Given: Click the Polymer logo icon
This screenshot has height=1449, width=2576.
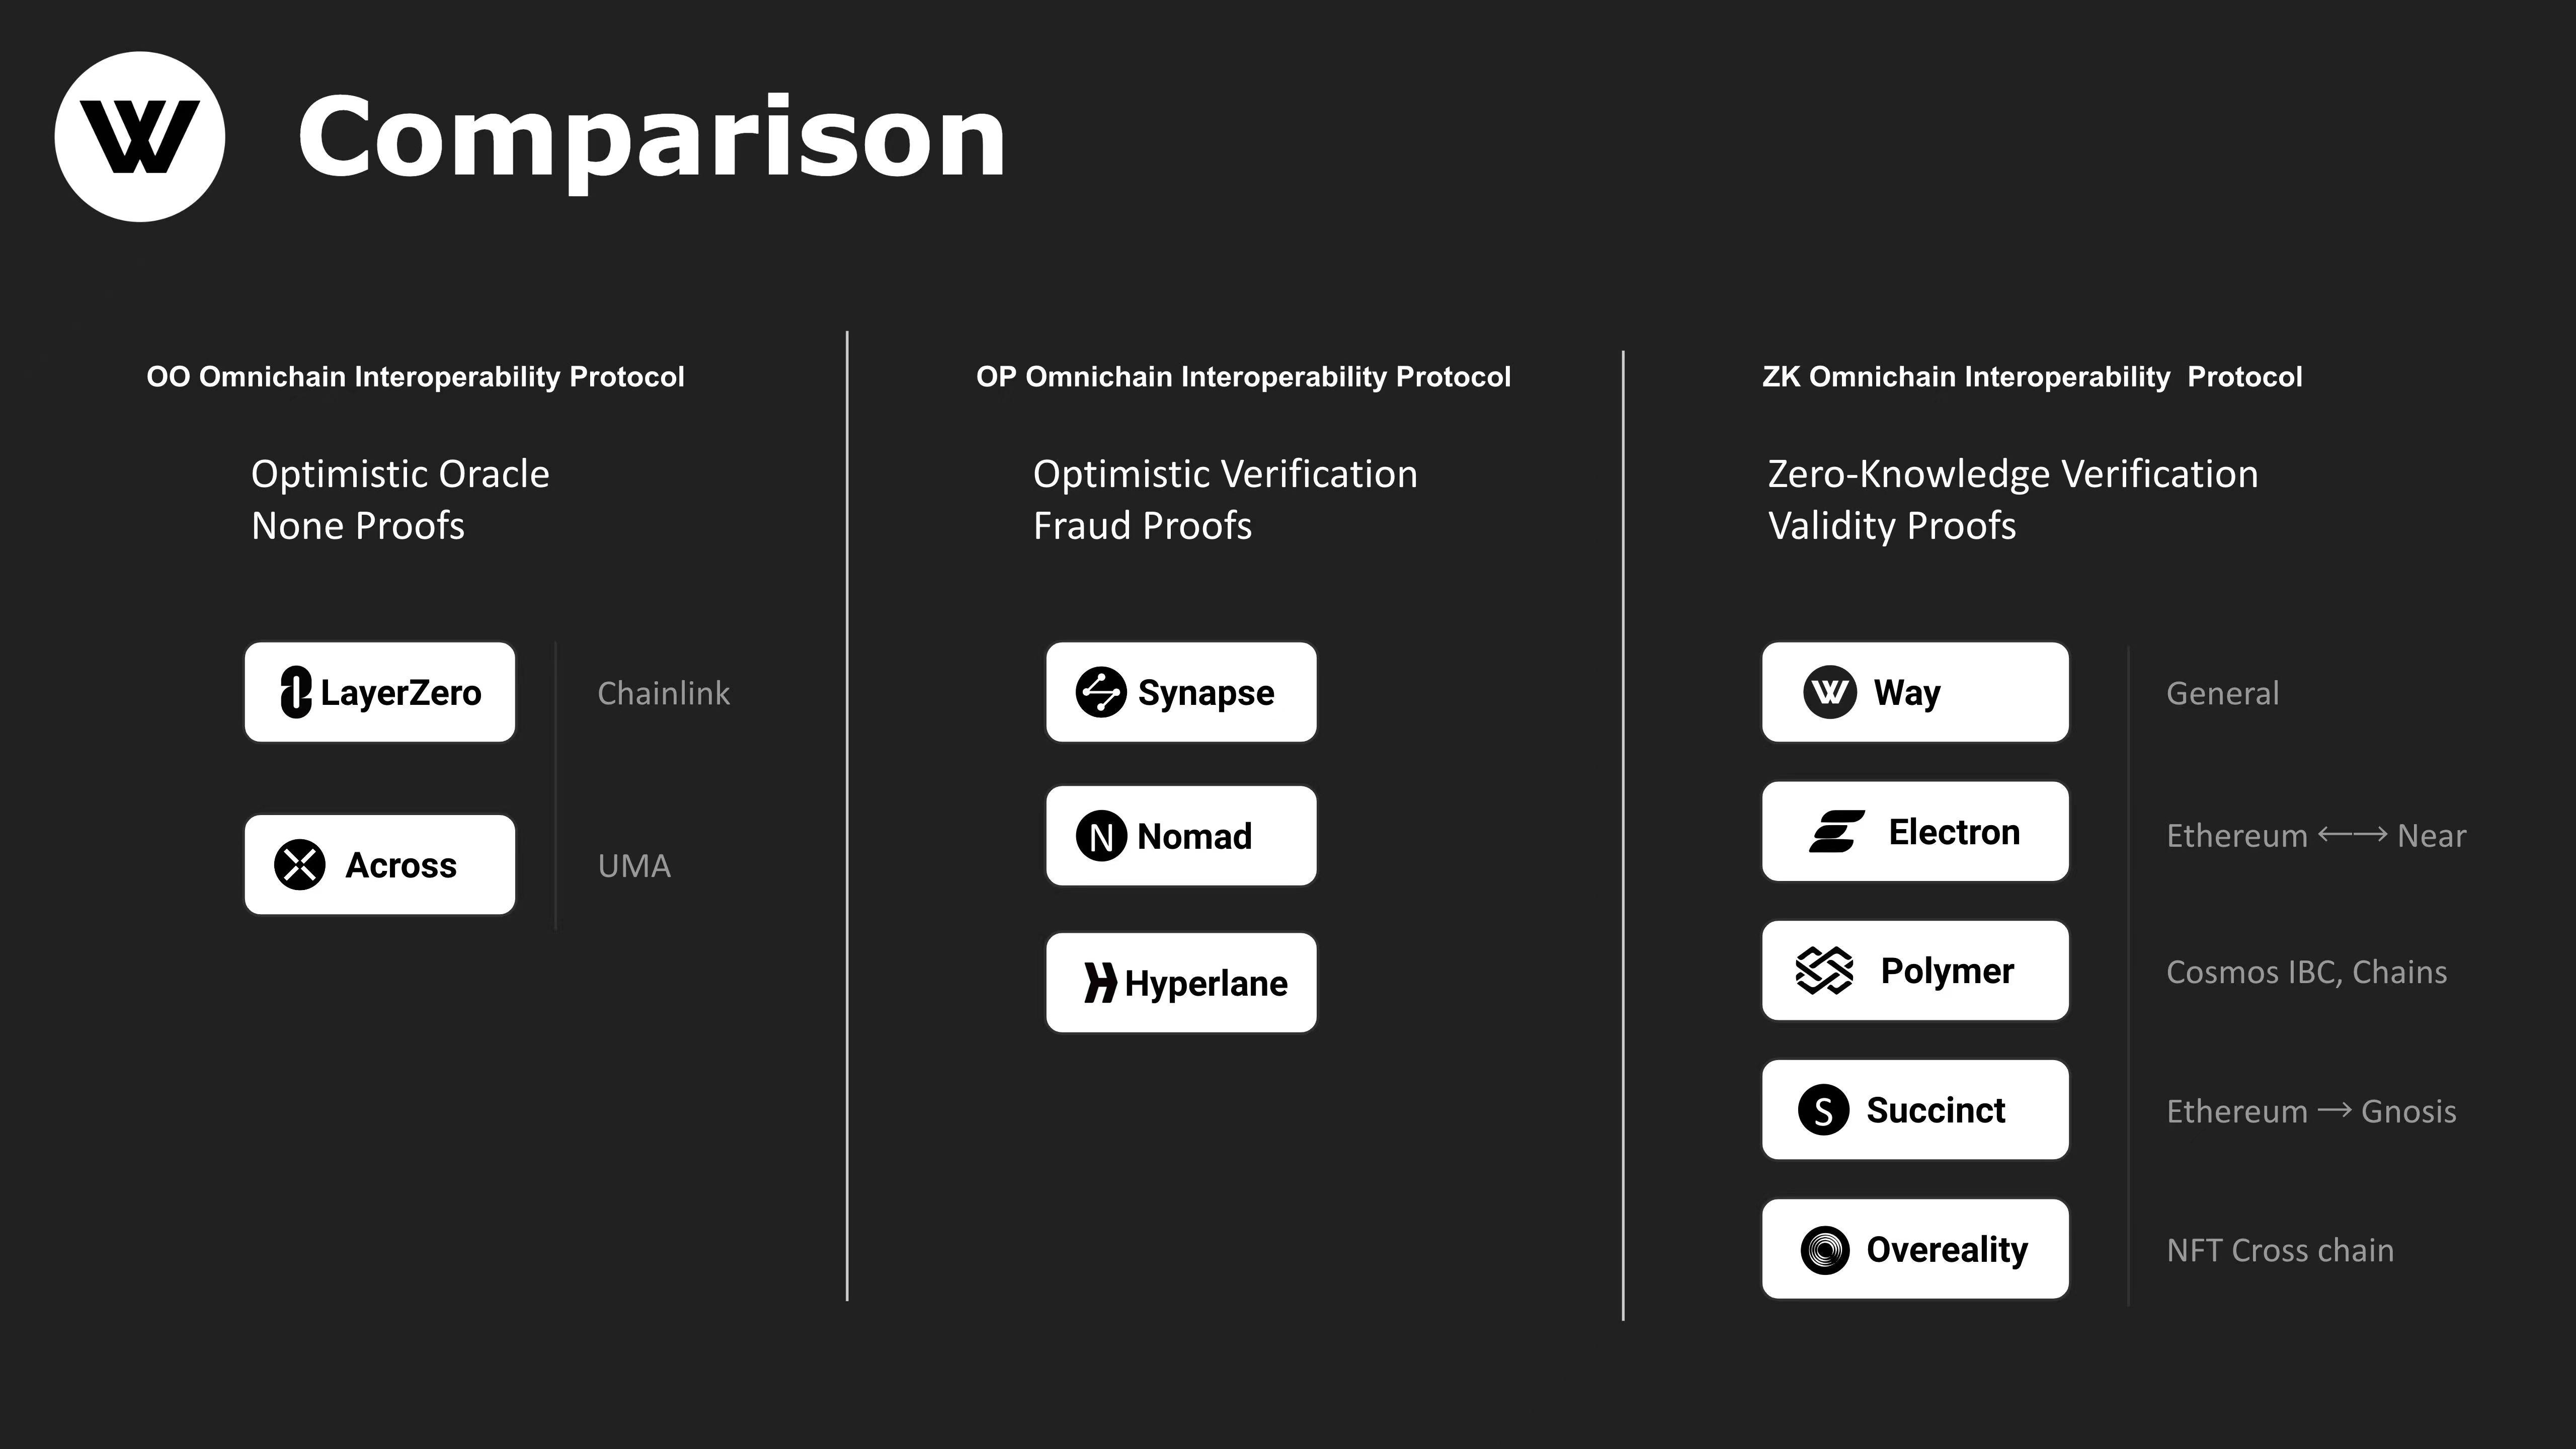Looking at the screenshot, I should [x=1824, y=971].
